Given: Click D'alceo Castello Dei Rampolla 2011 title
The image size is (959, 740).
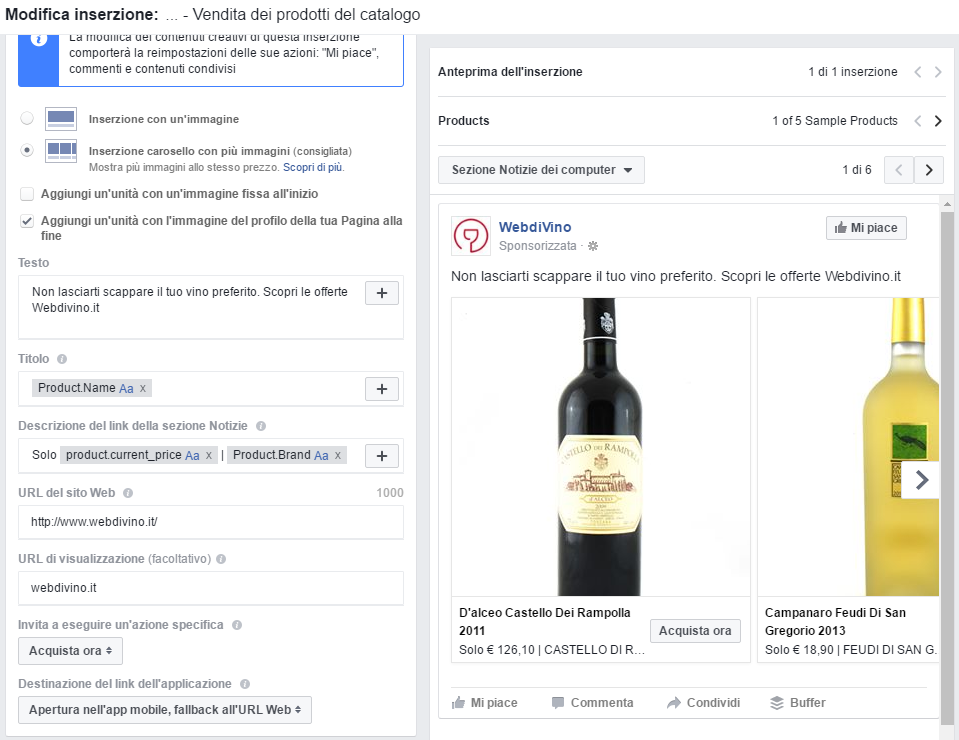Looking at the screenshot, I should 545,621.
